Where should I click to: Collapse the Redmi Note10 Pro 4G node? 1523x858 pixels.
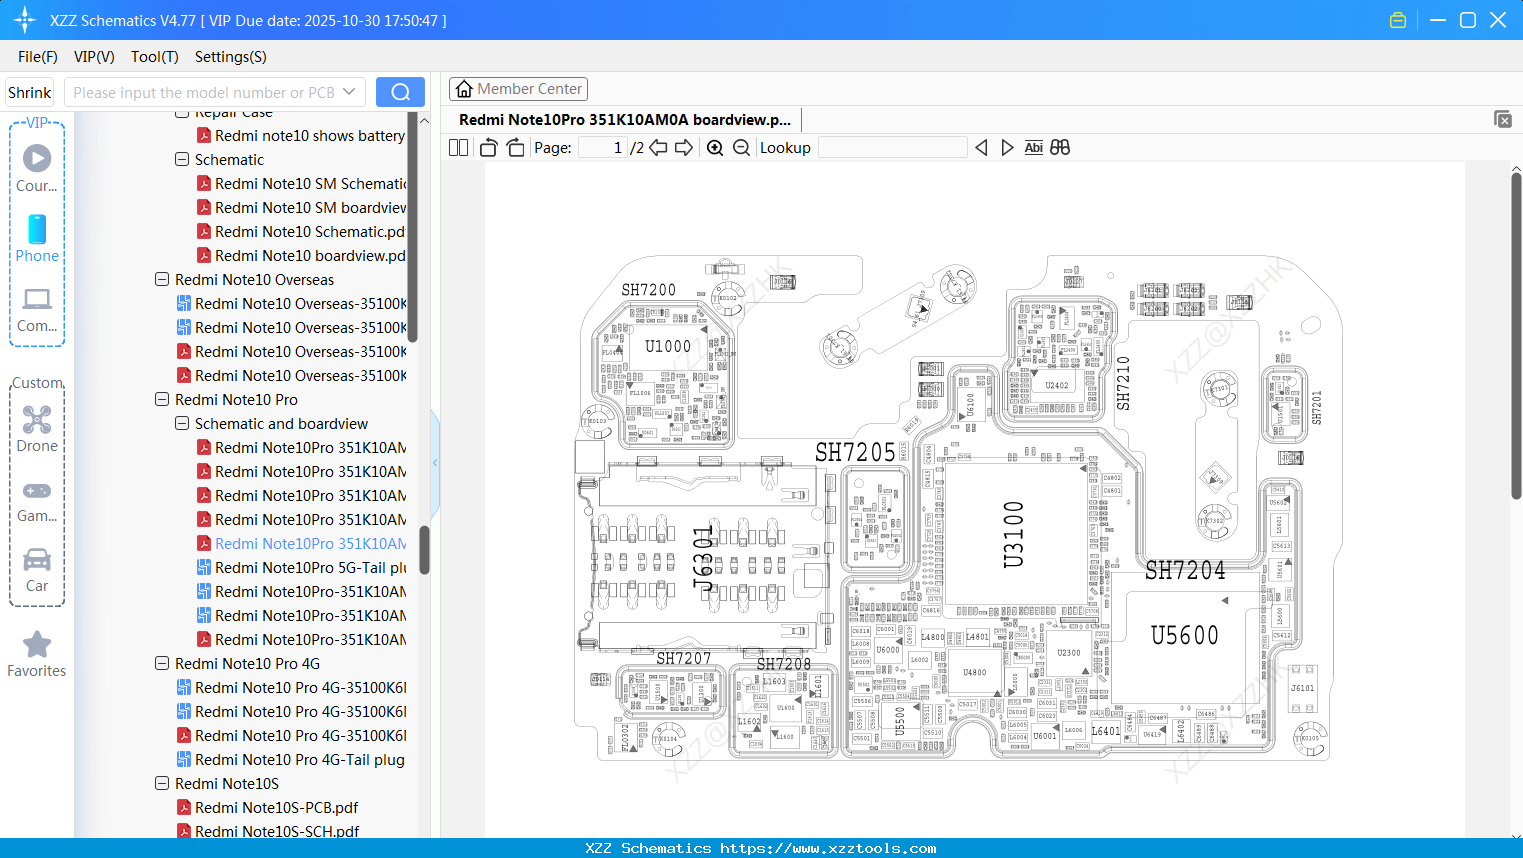pyautogui.click(x=162, y=664)
